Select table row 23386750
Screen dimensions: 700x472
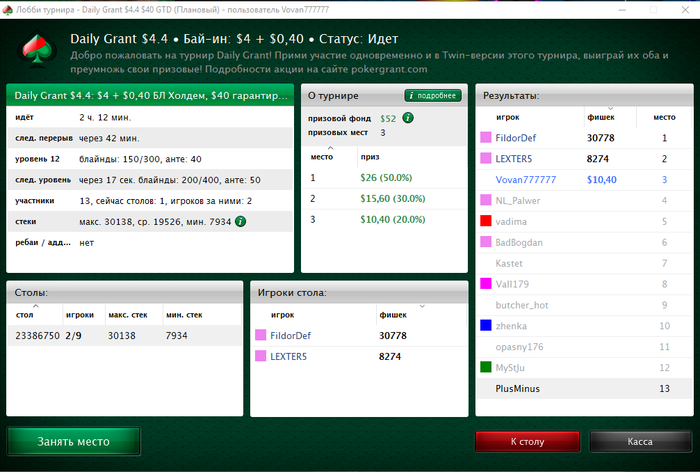(125, 335)
